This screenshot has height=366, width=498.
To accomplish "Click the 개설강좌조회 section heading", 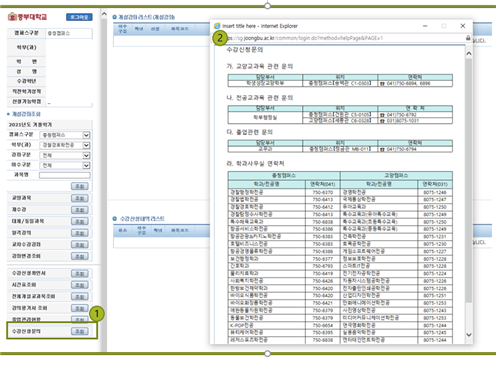I will [26, 114].
